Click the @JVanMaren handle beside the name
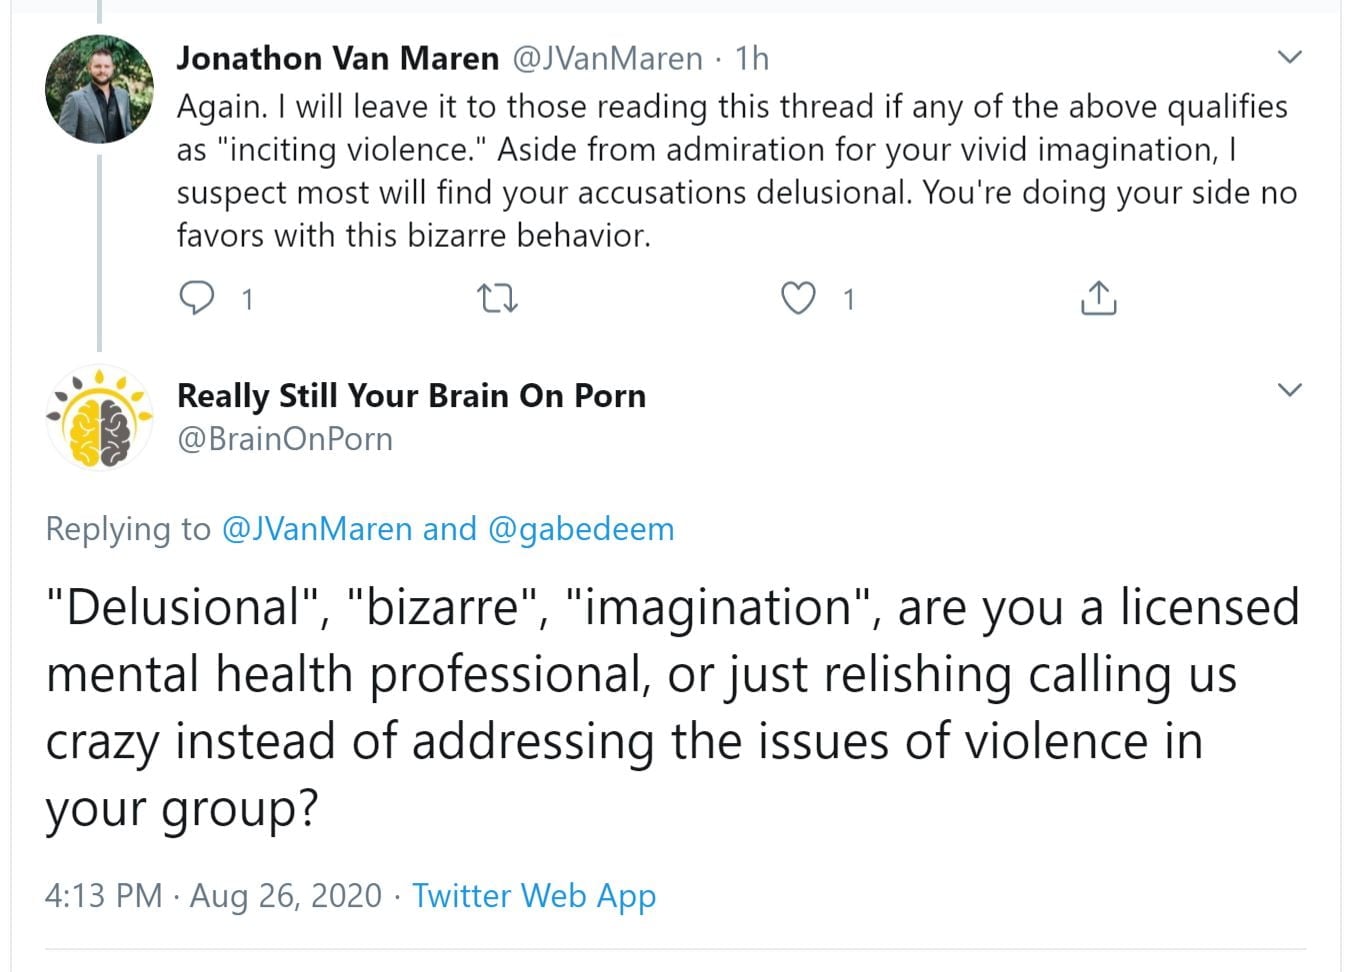Screen dimensions: 1352x972 pos(607,59)
